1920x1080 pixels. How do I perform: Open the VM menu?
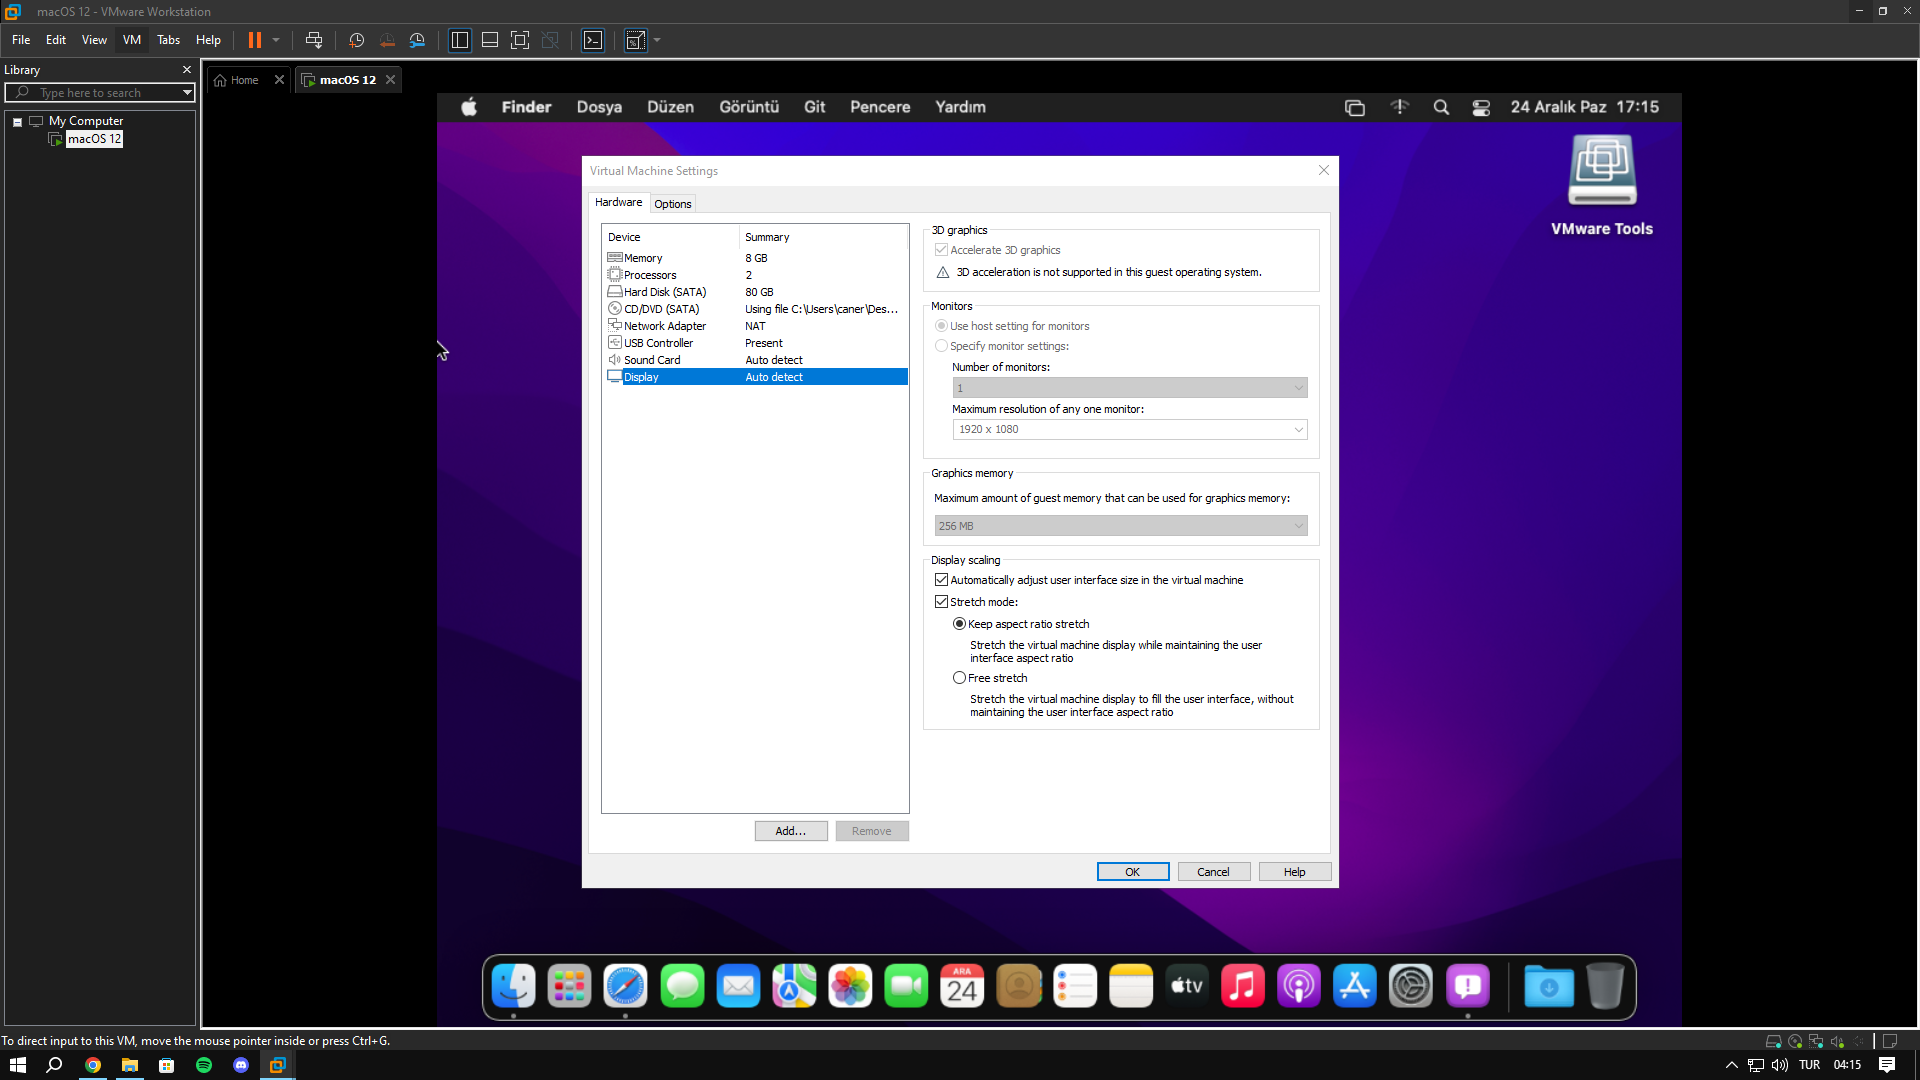tap(131, 40)
